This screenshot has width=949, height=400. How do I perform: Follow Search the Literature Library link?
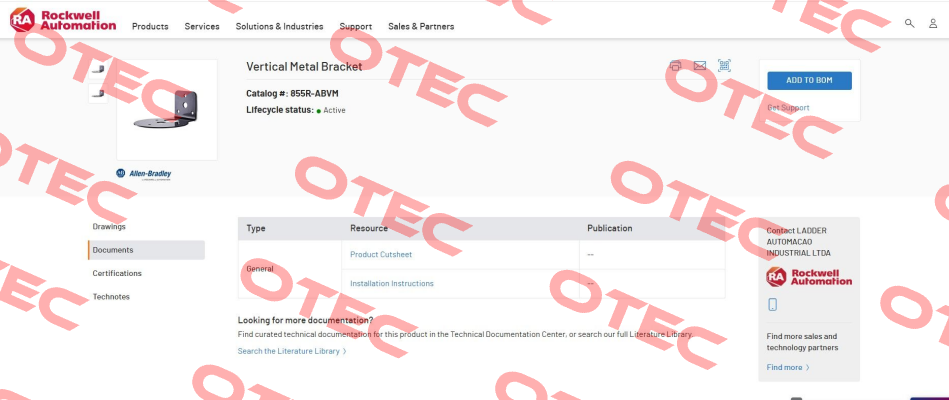coord(292,351)
